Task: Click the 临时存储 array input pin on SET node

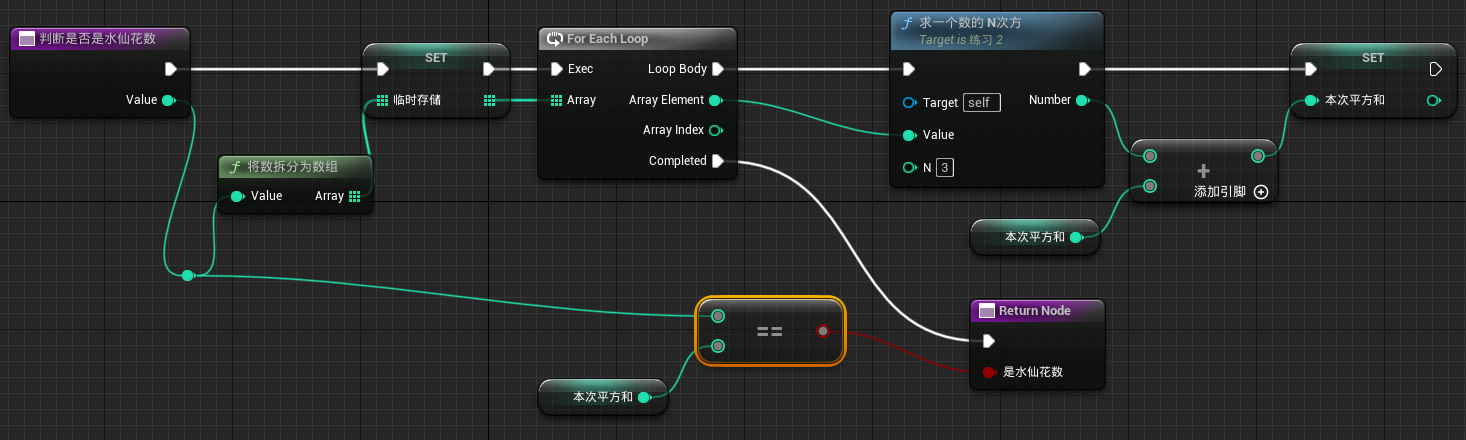Action: (383, 100)
